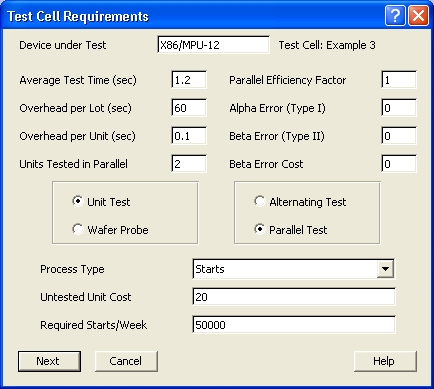The height and width of the screenshot is (389, 434).
Task: Focus the Average Test Time field
Action: pyautogui.click(x=189, y=80)
